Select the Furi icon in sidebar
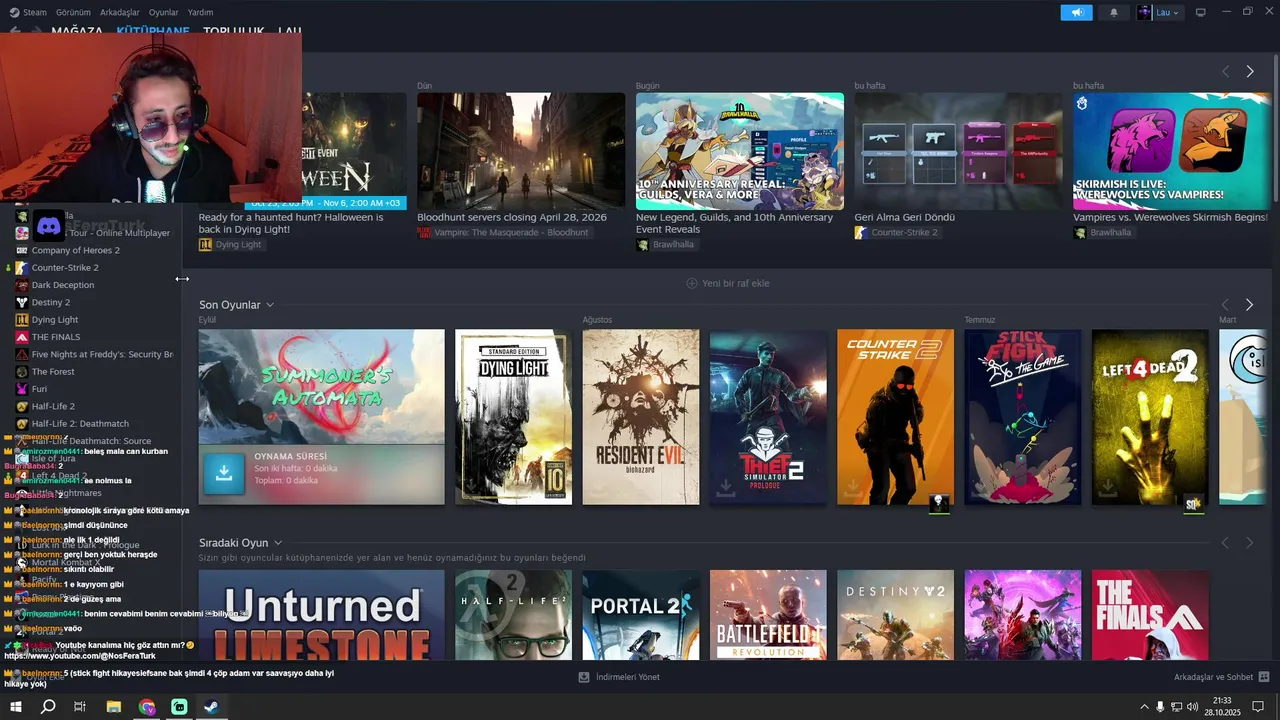The width and height of the screenshot is (1280, 720). (22, 389)
